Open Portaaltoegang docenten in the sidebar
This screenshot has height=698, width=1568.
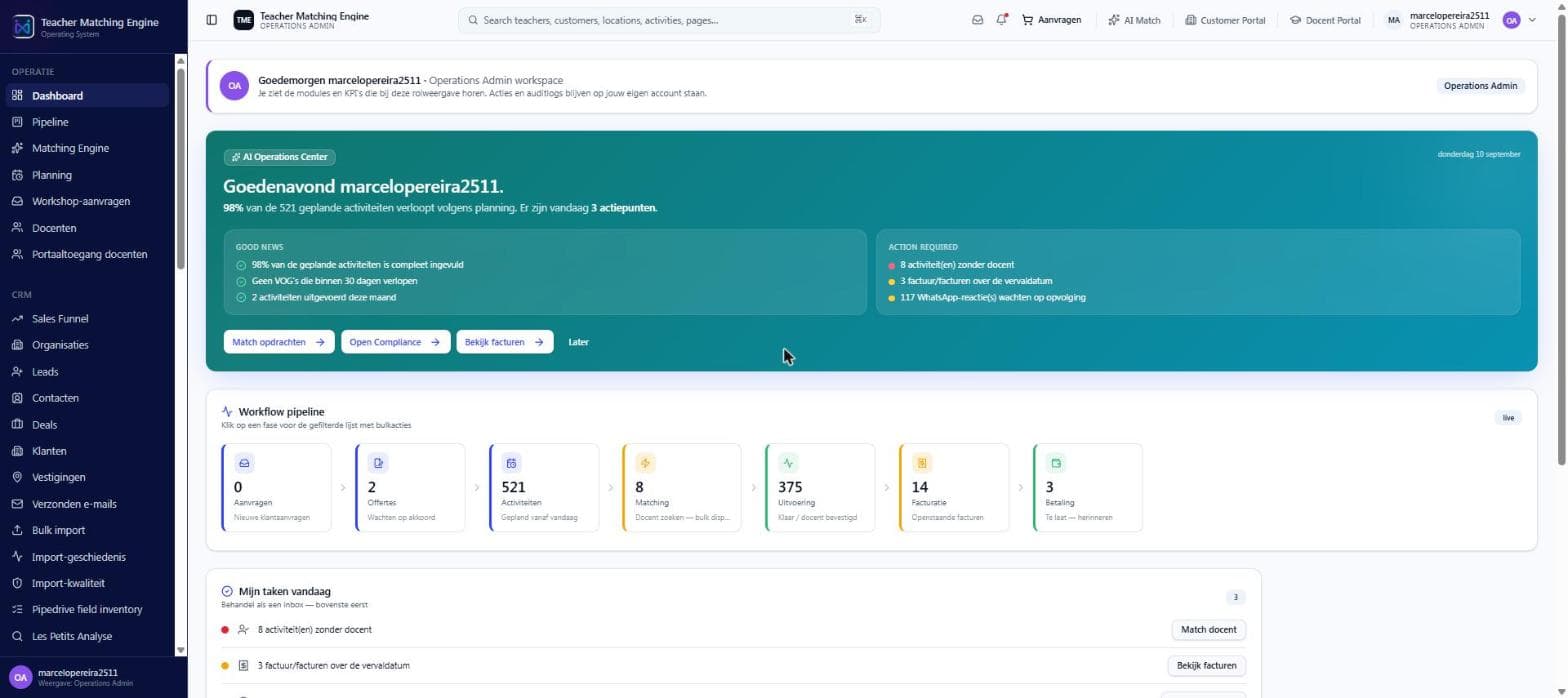pyautogui.click(x=87, y=254)
